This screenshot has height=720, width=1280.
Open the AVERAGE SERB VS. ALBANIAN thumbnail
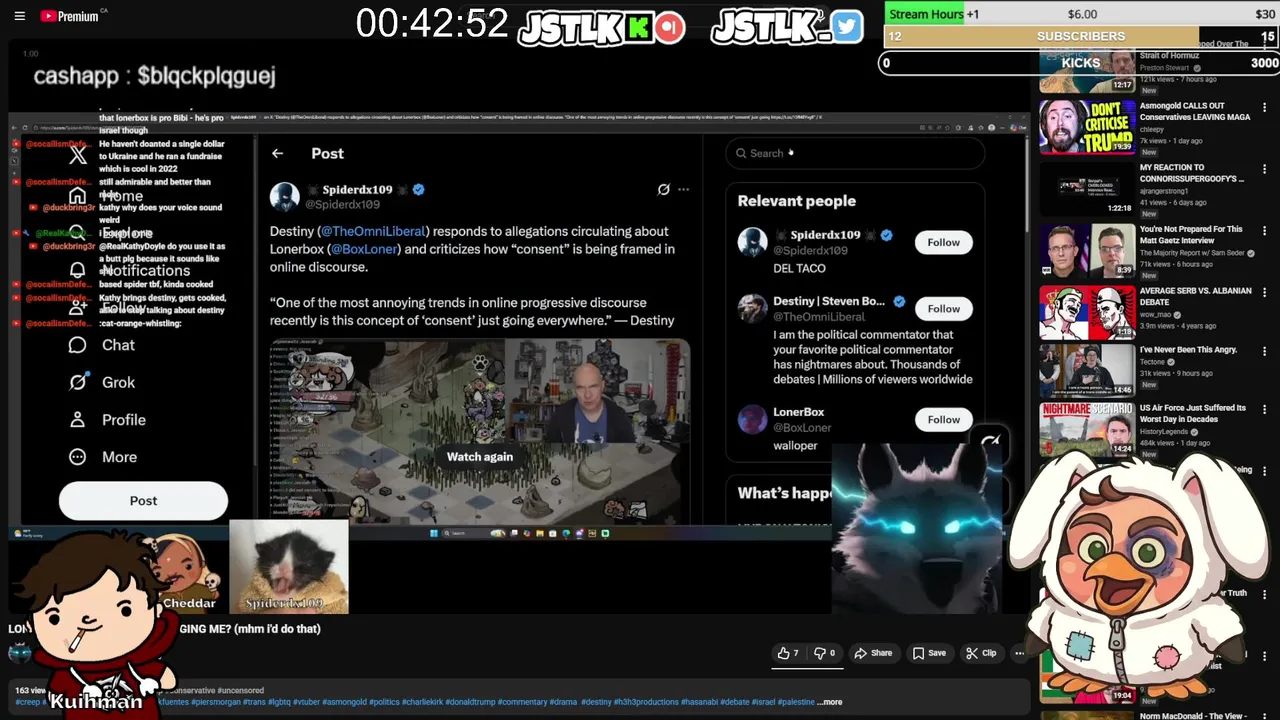[1086, 312]
